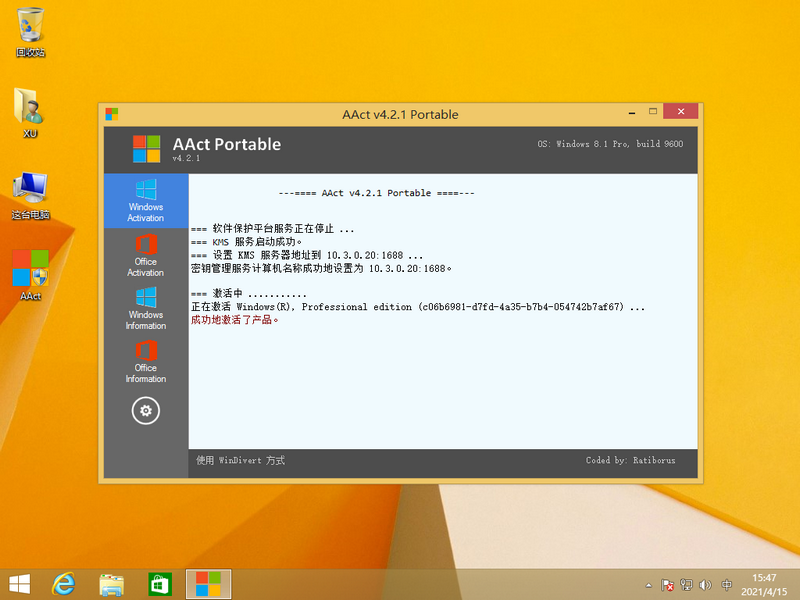The image size is (800, 600).
Task: Expand the hidden tray icons chevron
Action: click(649, 584)
